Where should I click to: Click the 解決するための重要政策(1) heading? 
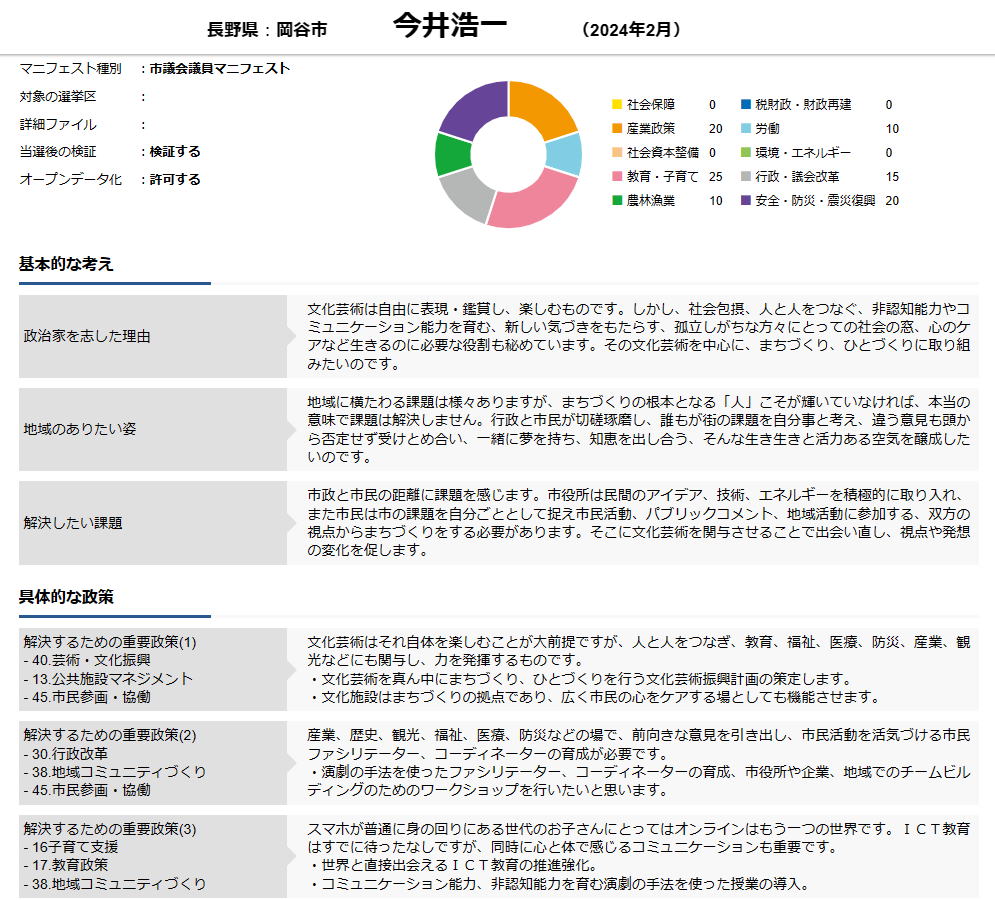[x=110, y=642]
